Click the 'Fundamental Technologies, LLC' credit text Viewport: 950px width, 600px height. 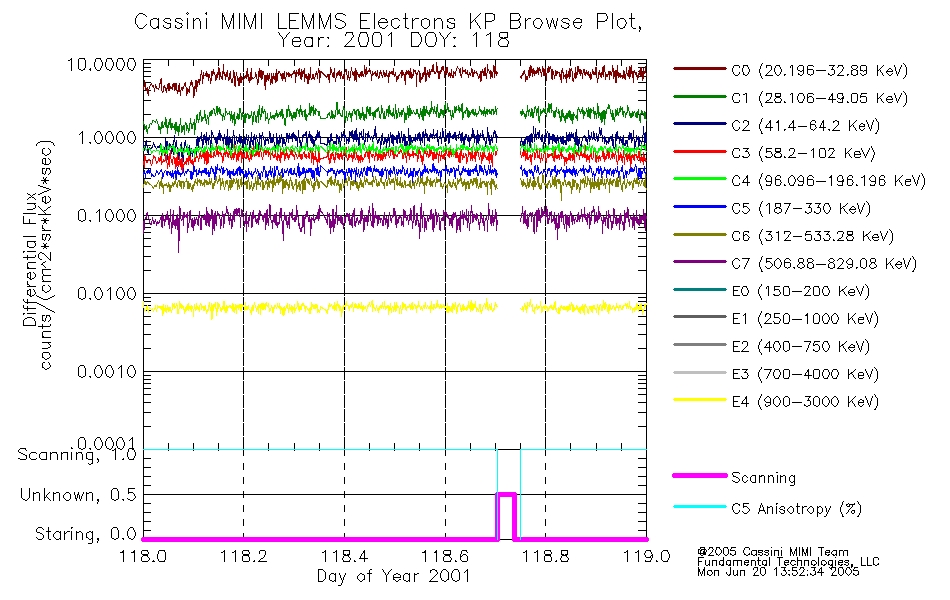[788, 562]
